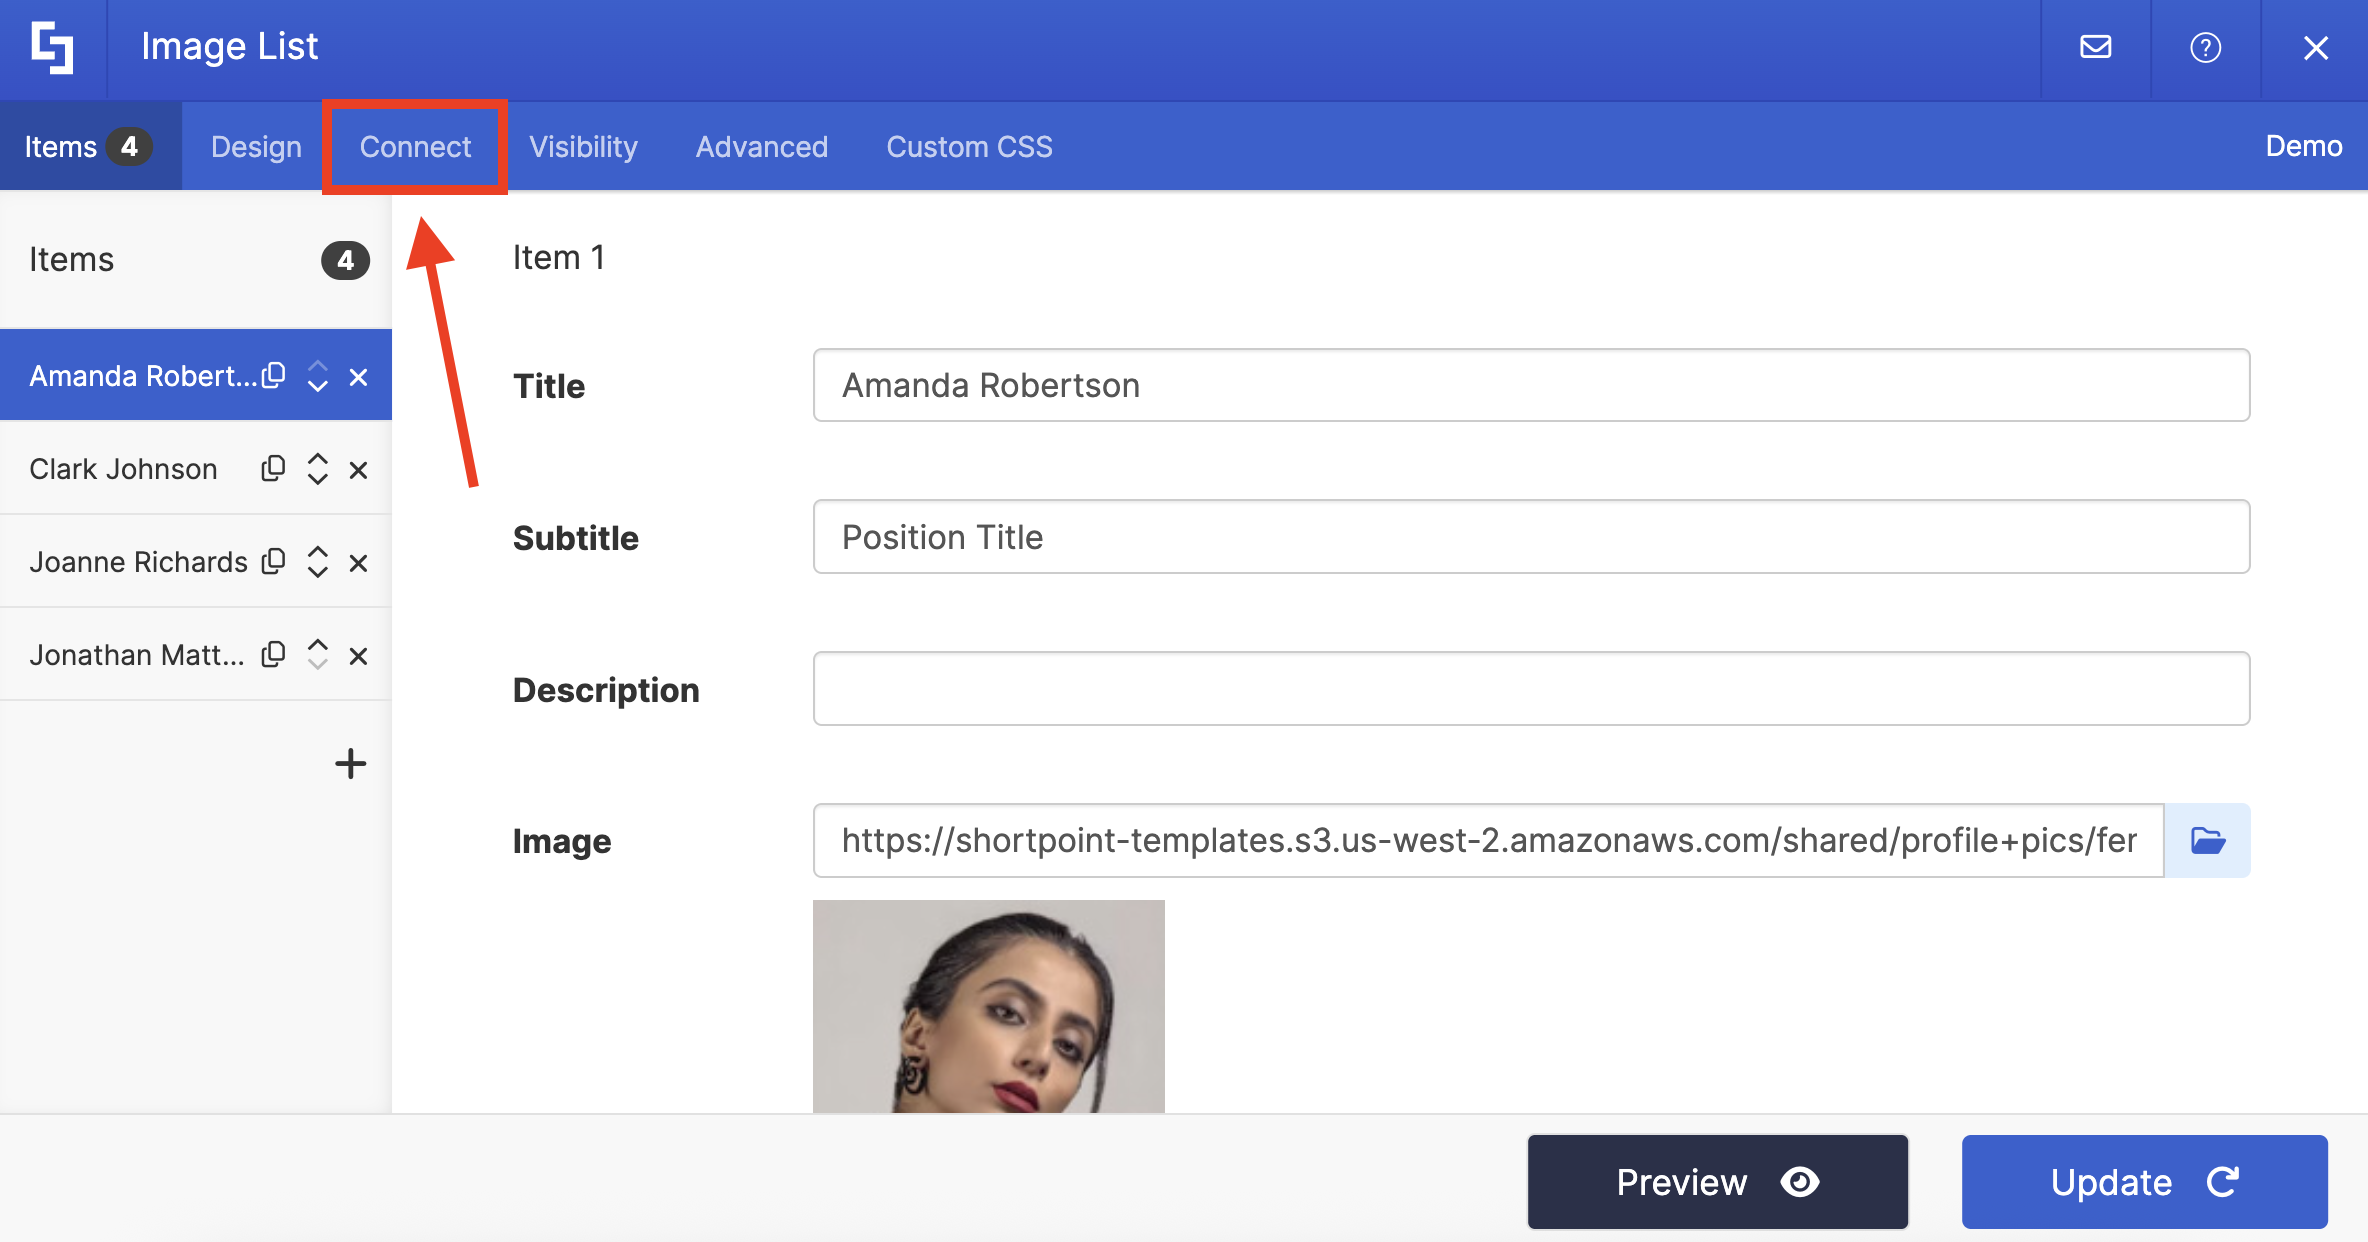Browse image using folder icon

[x=2207, y=840]
